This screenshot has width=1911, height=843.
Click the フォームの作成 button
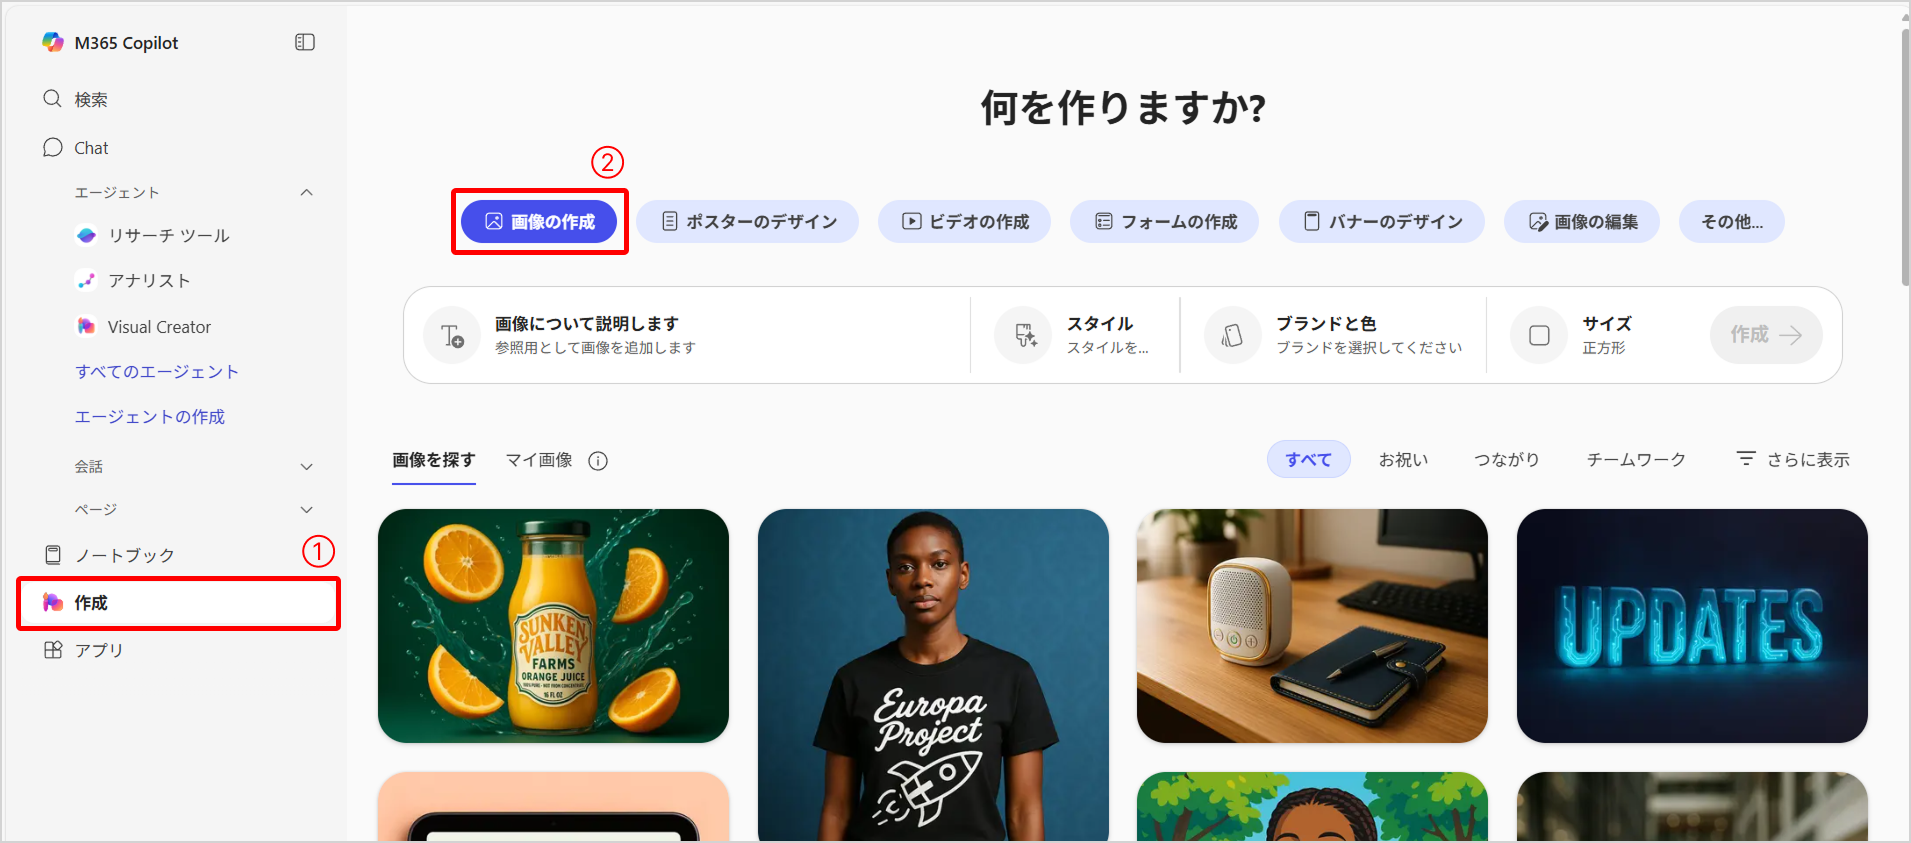[x=1165, y=222]
